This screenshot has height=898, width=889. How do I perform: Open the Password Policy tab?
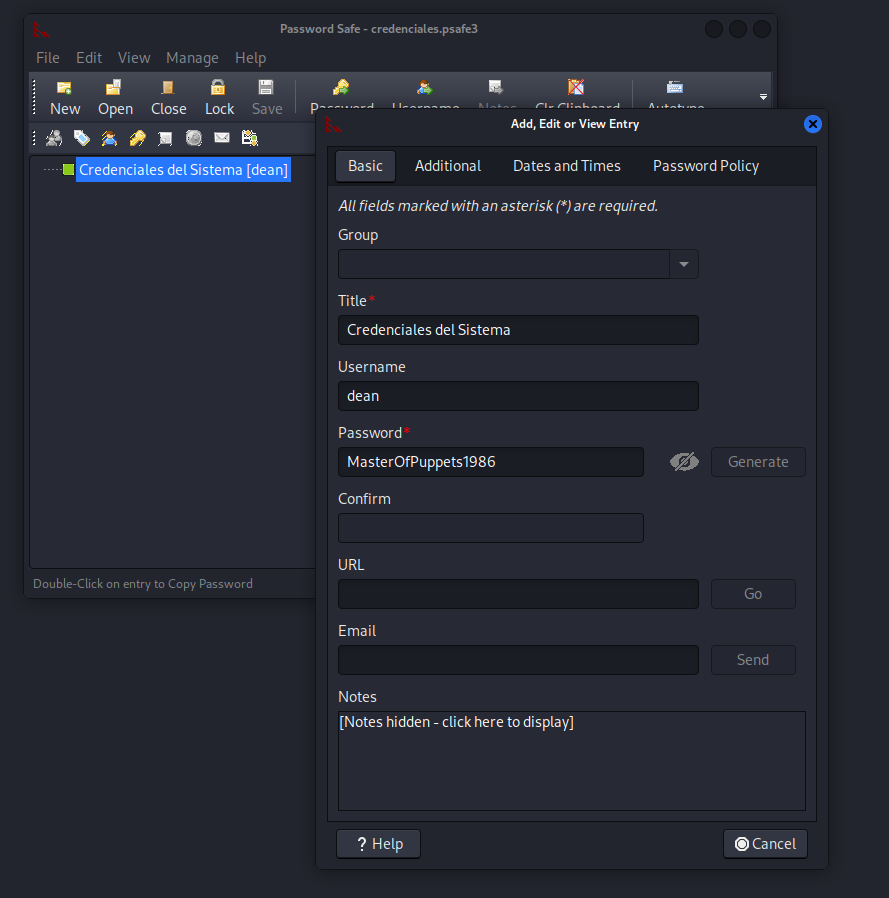click(x=705, y=166)
